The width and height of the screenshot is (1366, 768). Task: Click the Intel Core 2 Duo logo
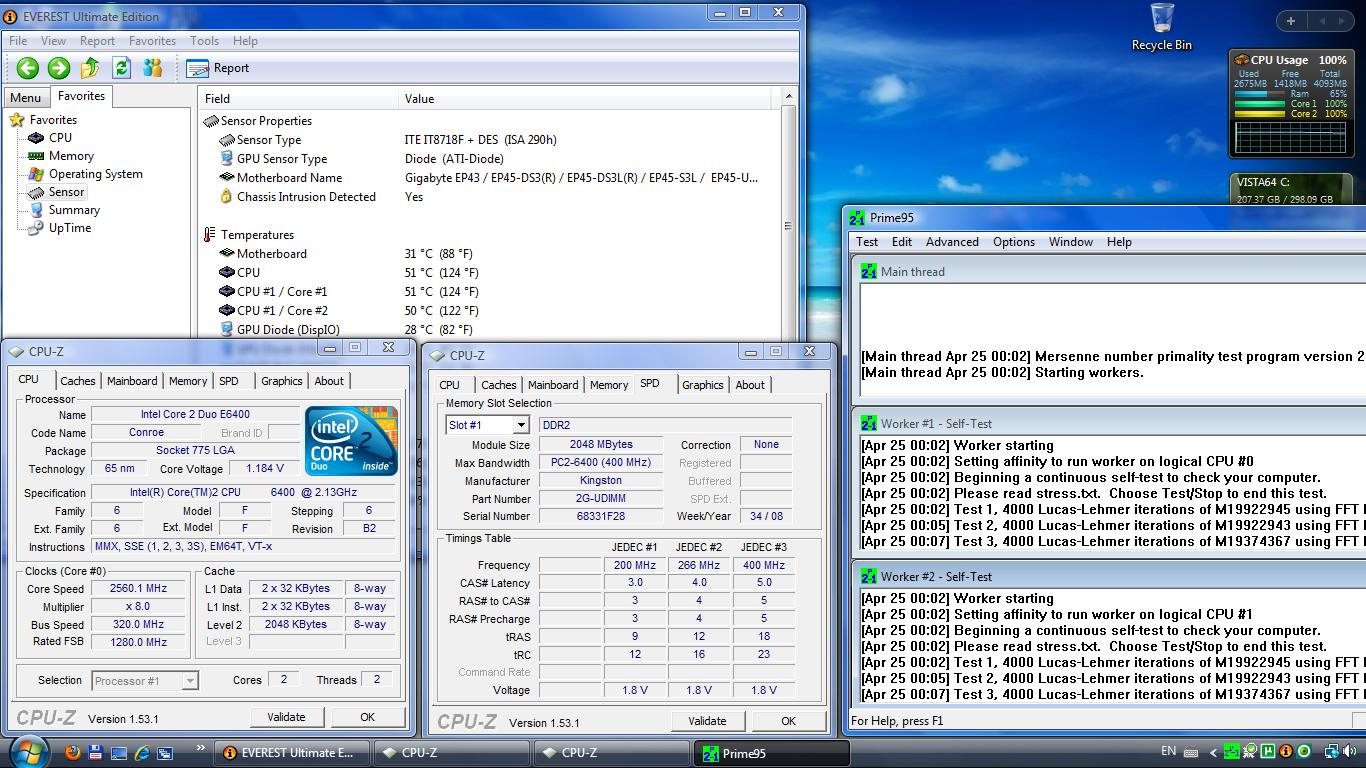pos(352,440)
